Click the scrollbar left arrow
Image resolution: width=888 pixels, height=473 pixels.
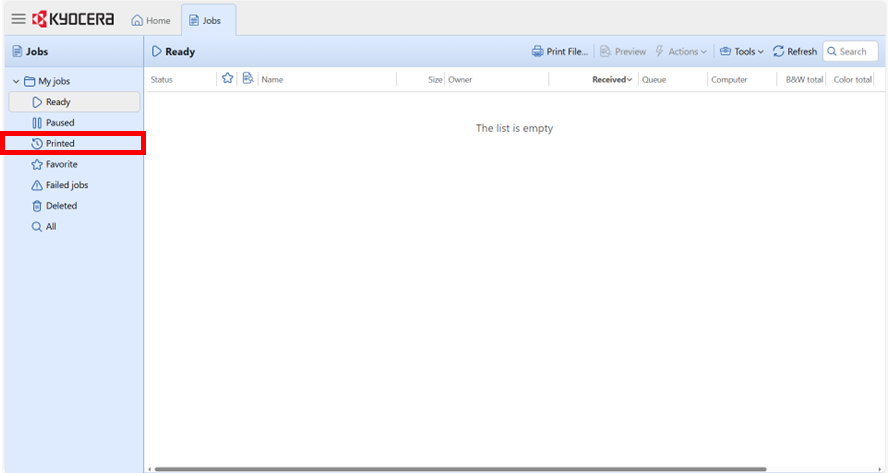coord(150,469)
